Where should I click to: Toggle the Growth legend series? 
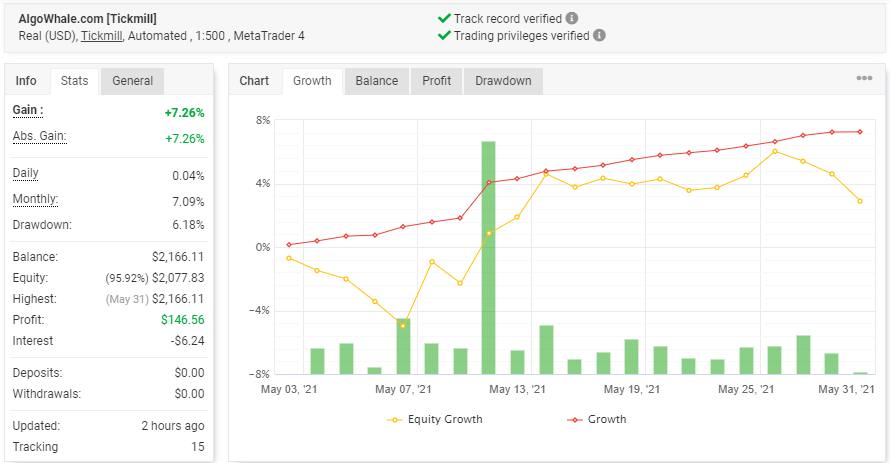tap(597, 419)
